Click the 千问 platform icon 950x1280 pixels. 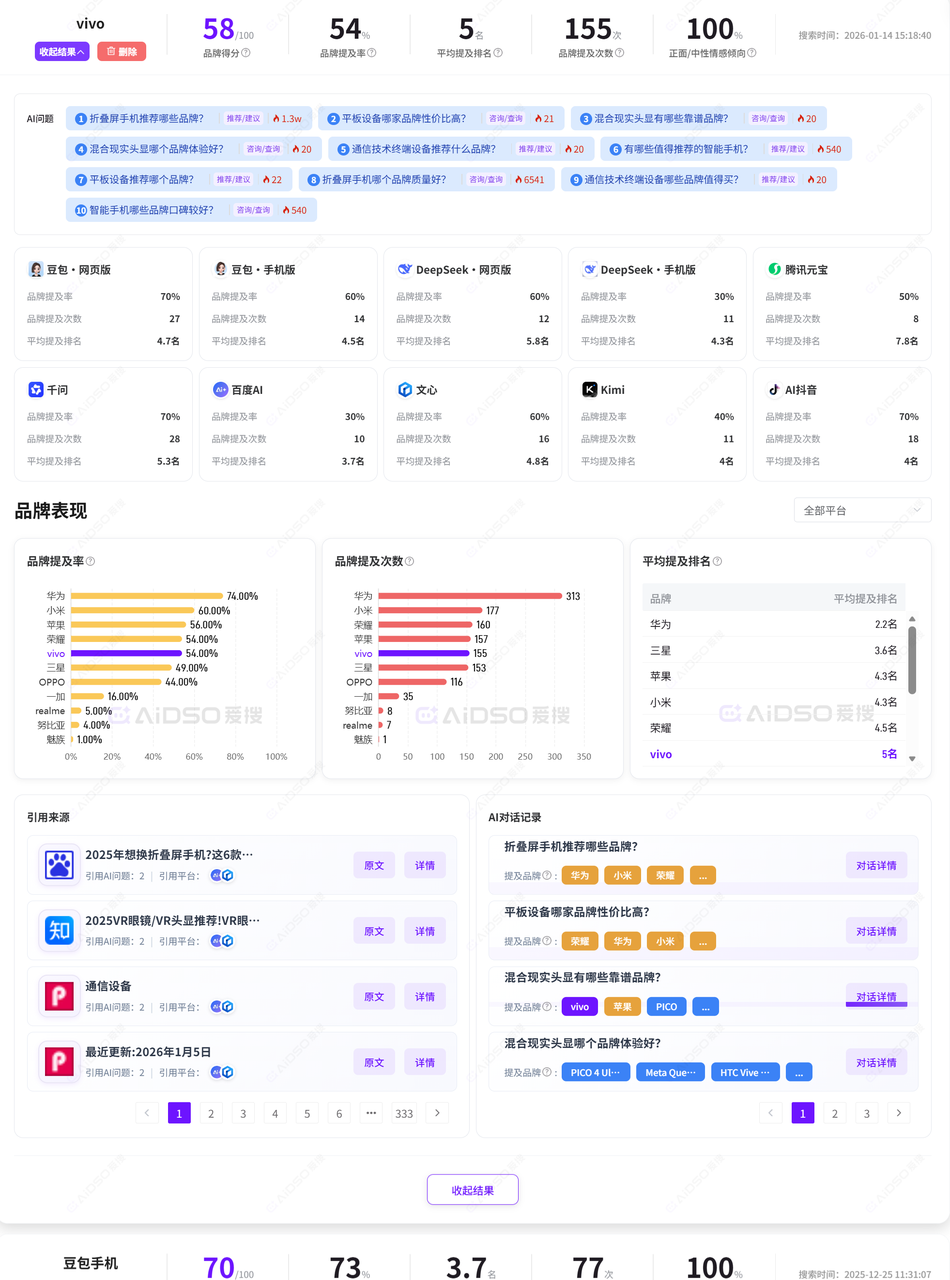tap(36, 390)
